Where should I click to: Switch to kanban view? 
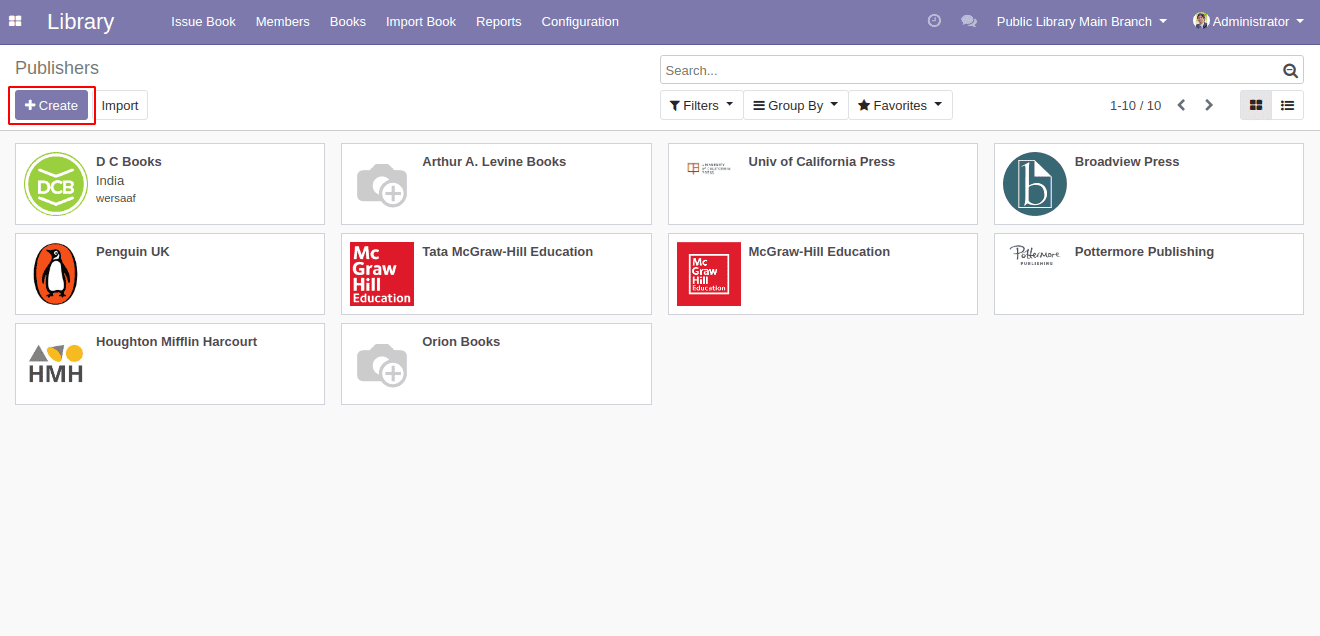[x=1256, y=105]
